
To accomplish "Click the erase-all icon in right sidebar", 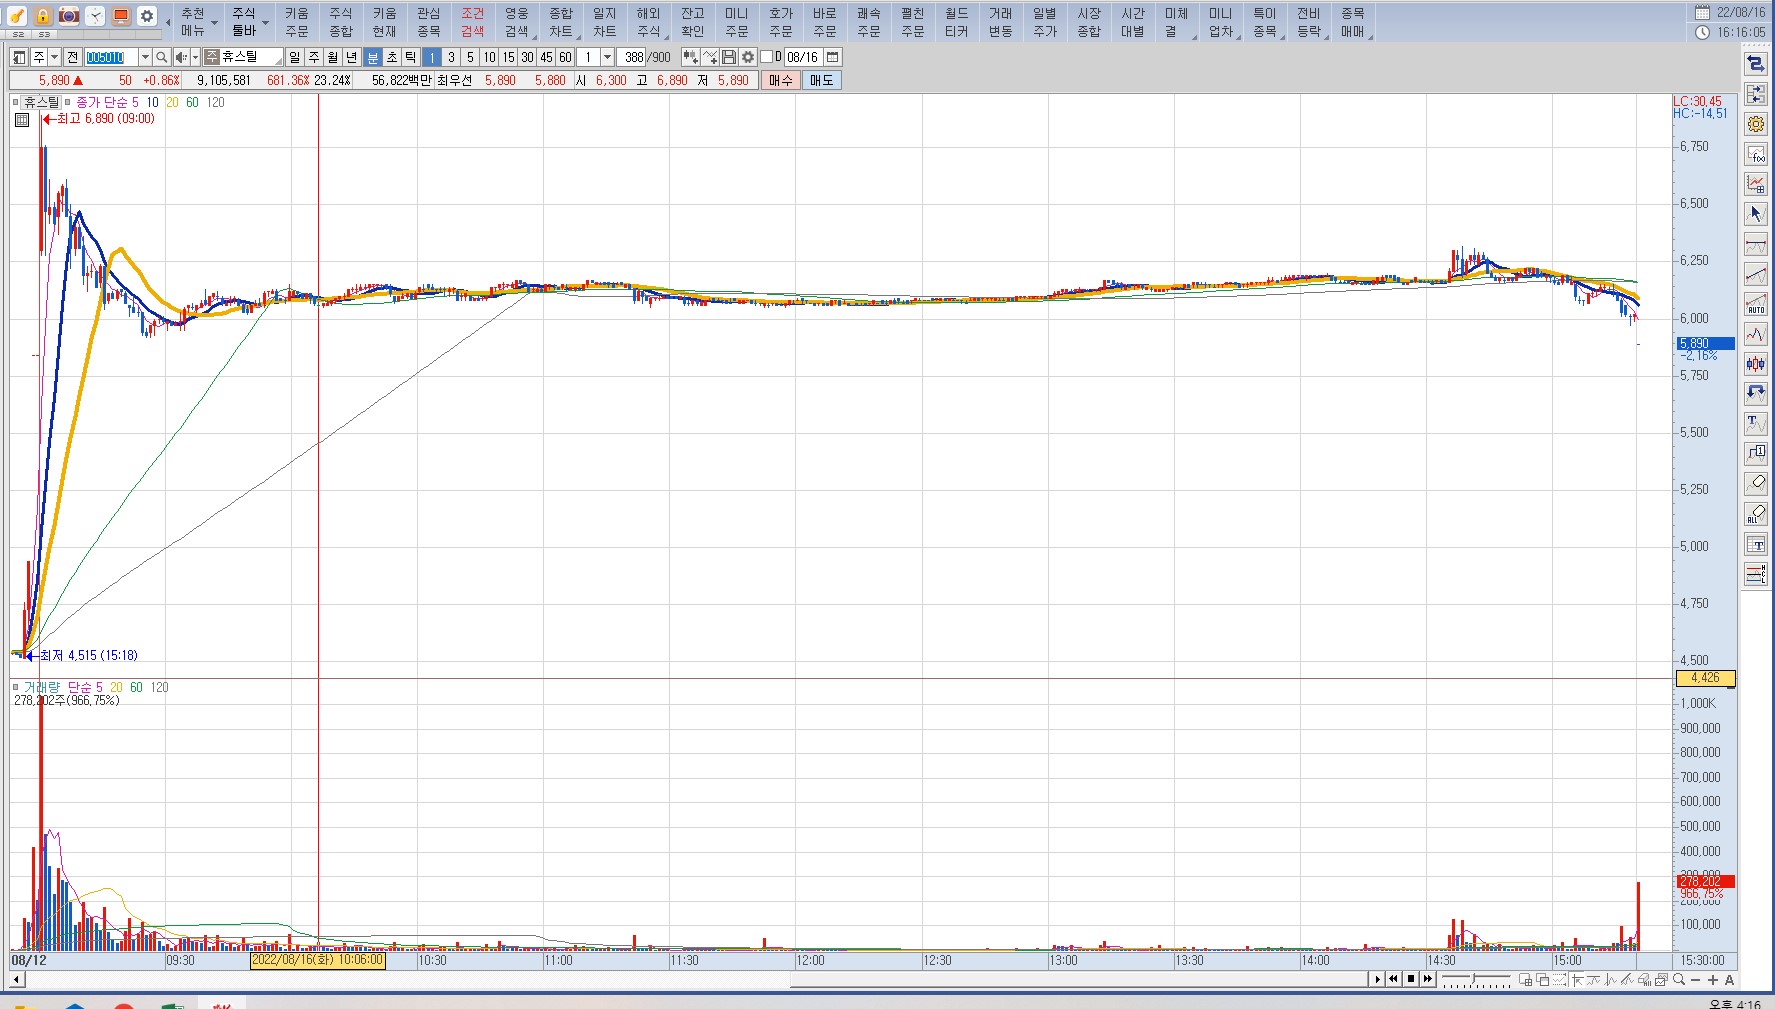I will pyautogui.click(x=1756, y=514).
